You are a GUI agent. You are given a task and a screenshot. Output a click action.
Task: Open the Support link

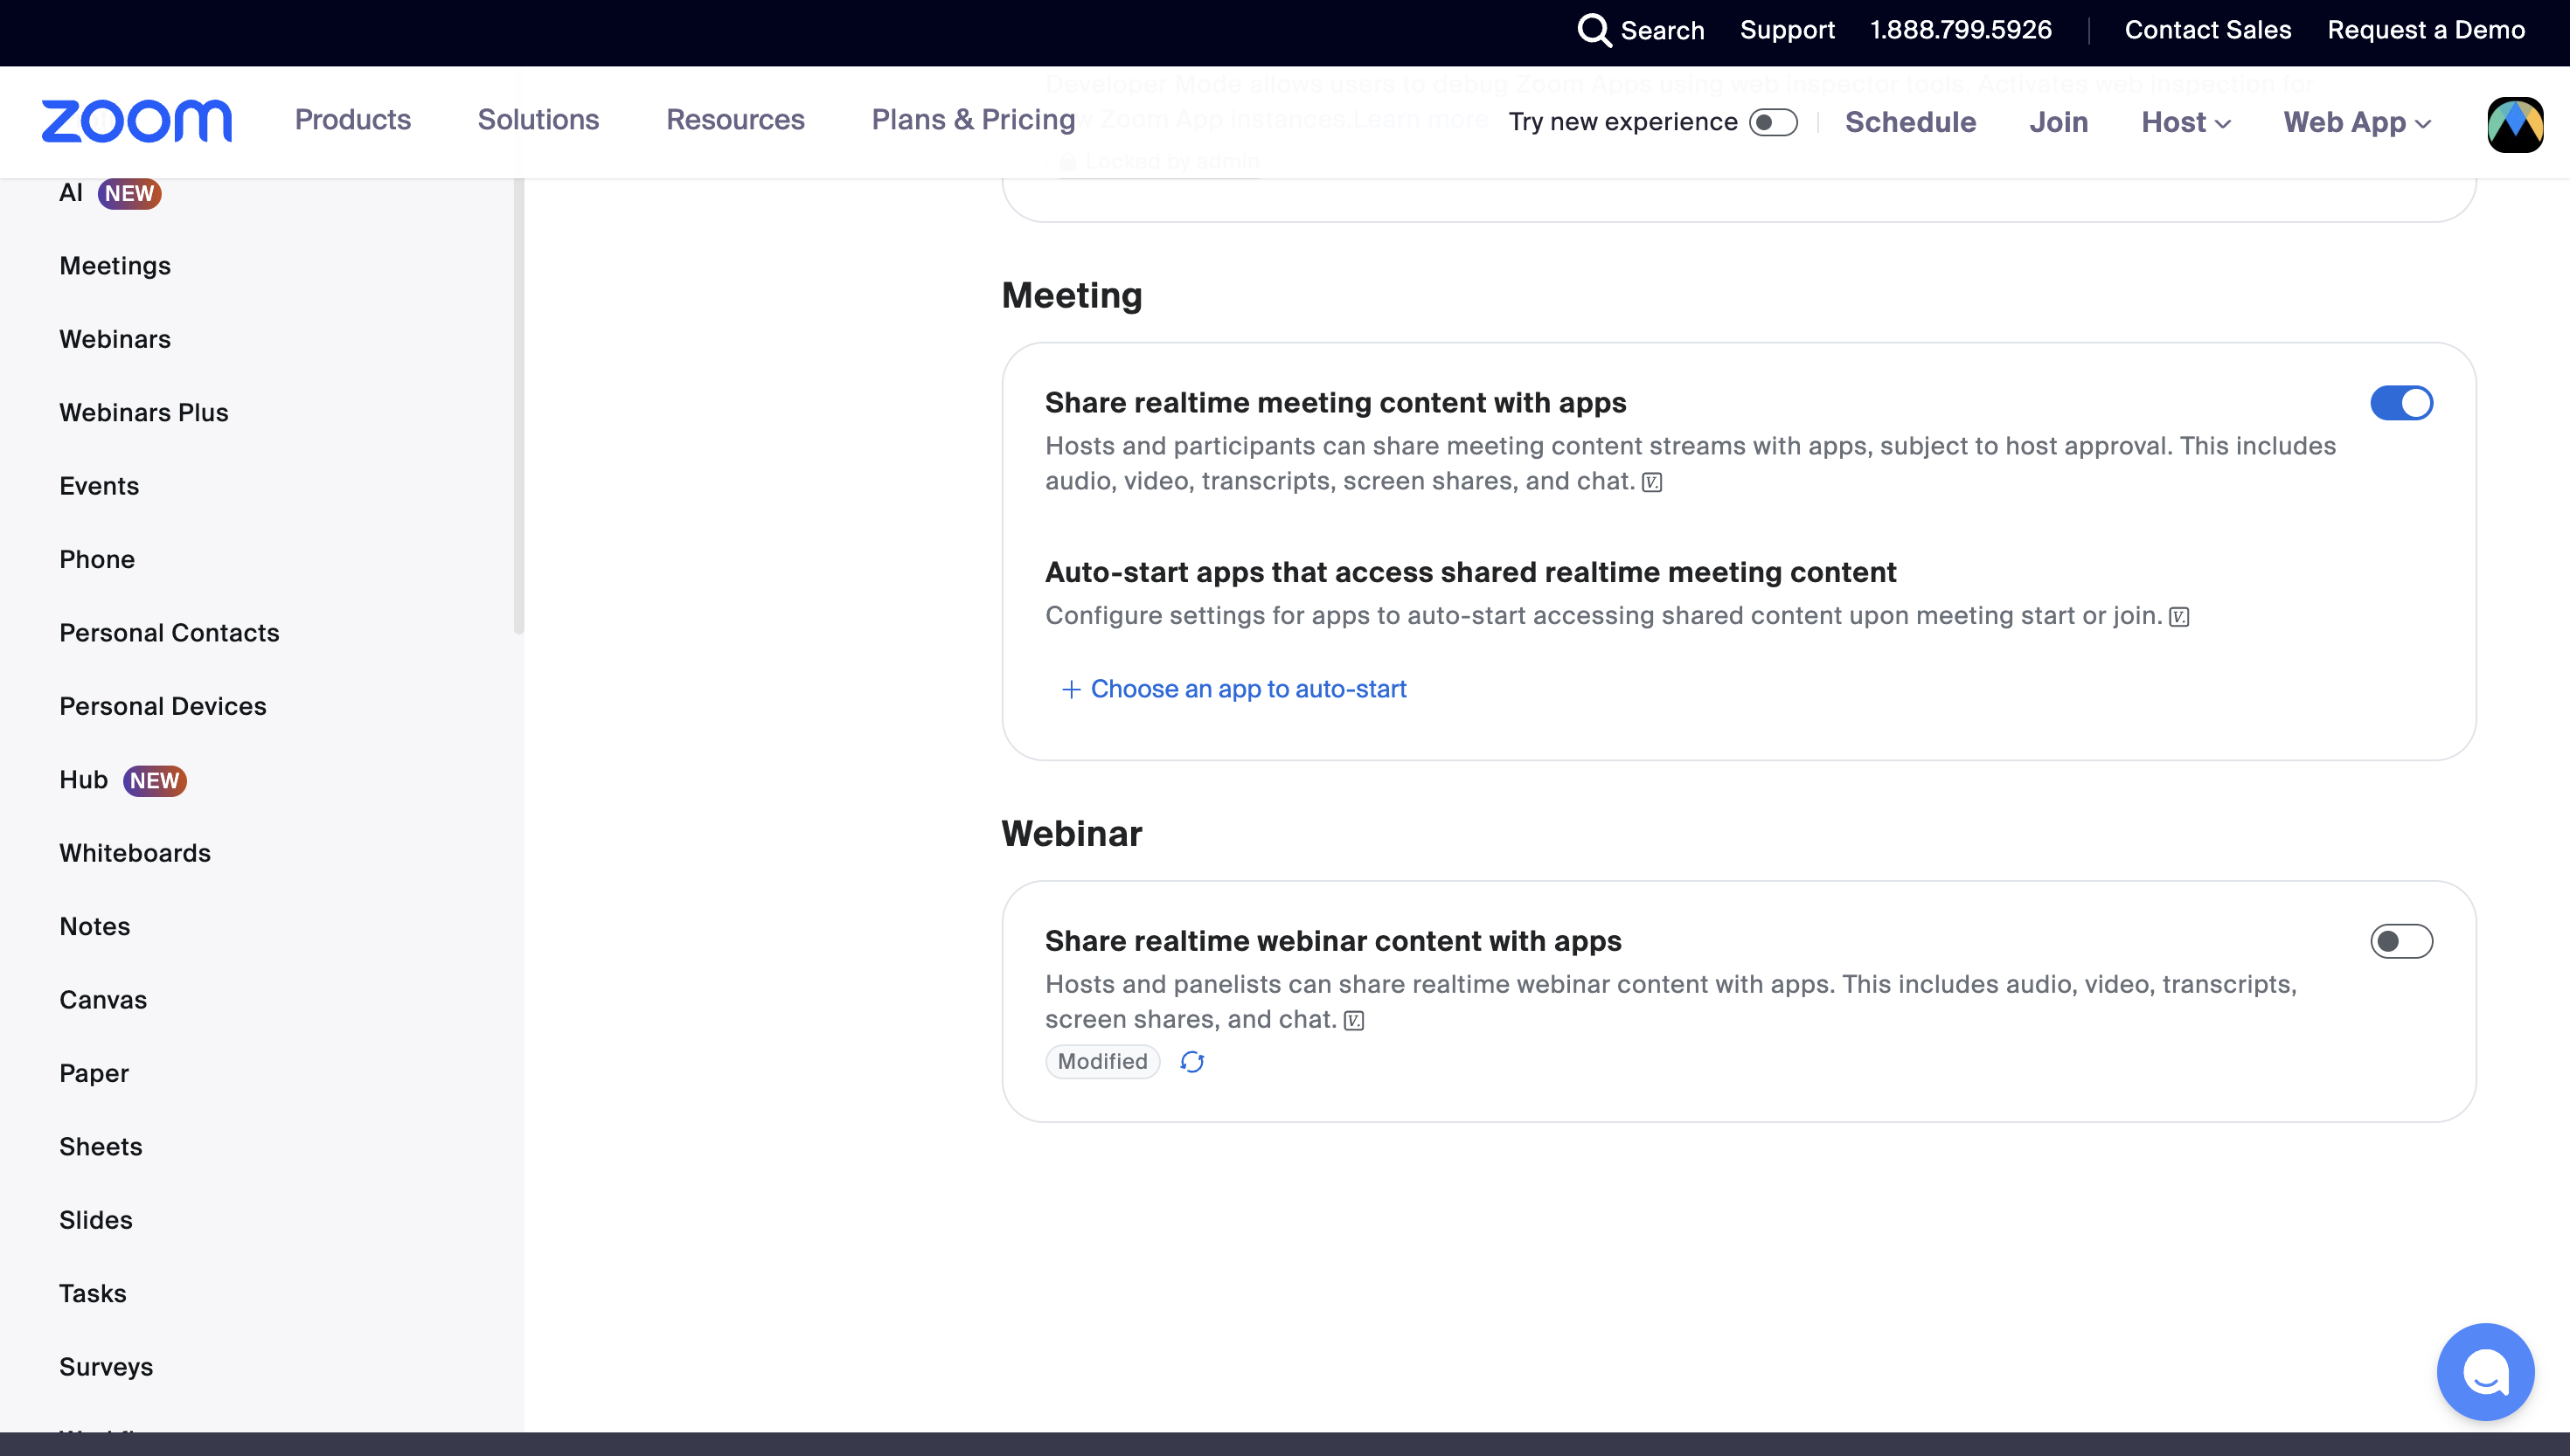tap(1787, 30)
